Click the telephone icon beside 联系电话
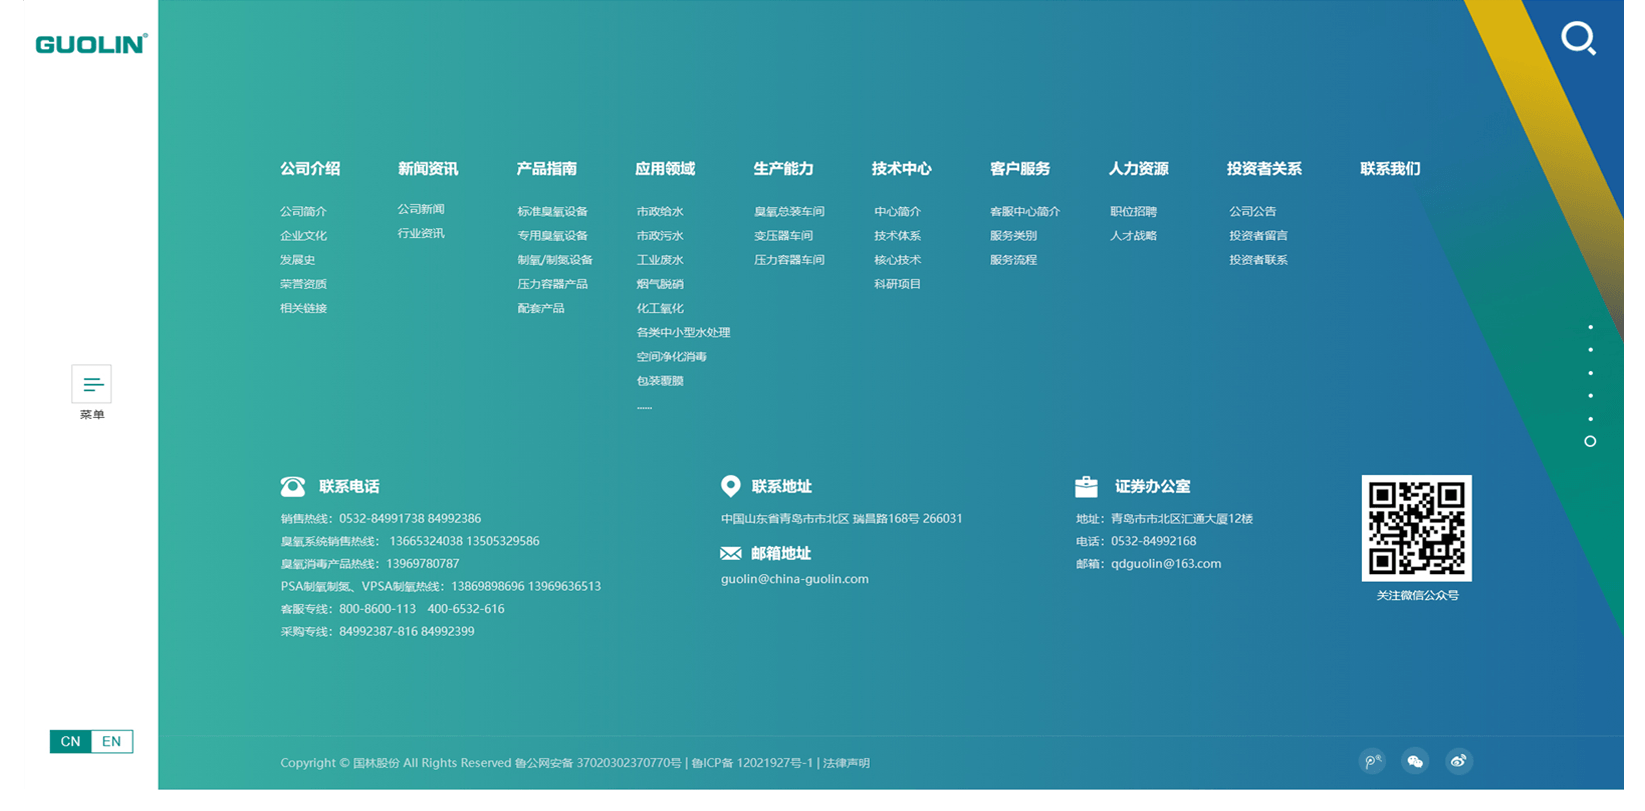 click(x=293, y=487)
